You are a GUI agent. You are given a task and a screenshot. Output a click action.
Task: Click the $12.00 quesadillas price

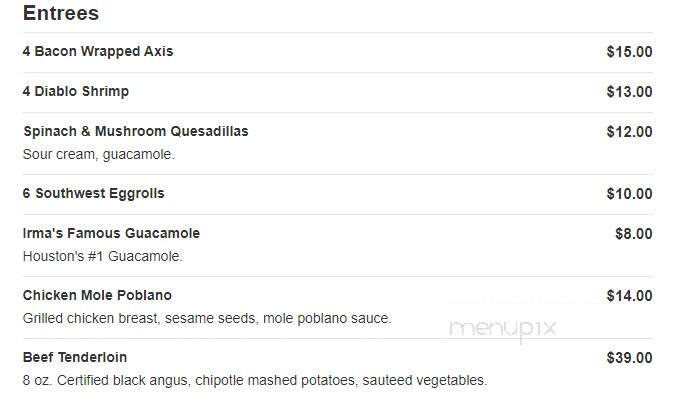click(629, 132)
